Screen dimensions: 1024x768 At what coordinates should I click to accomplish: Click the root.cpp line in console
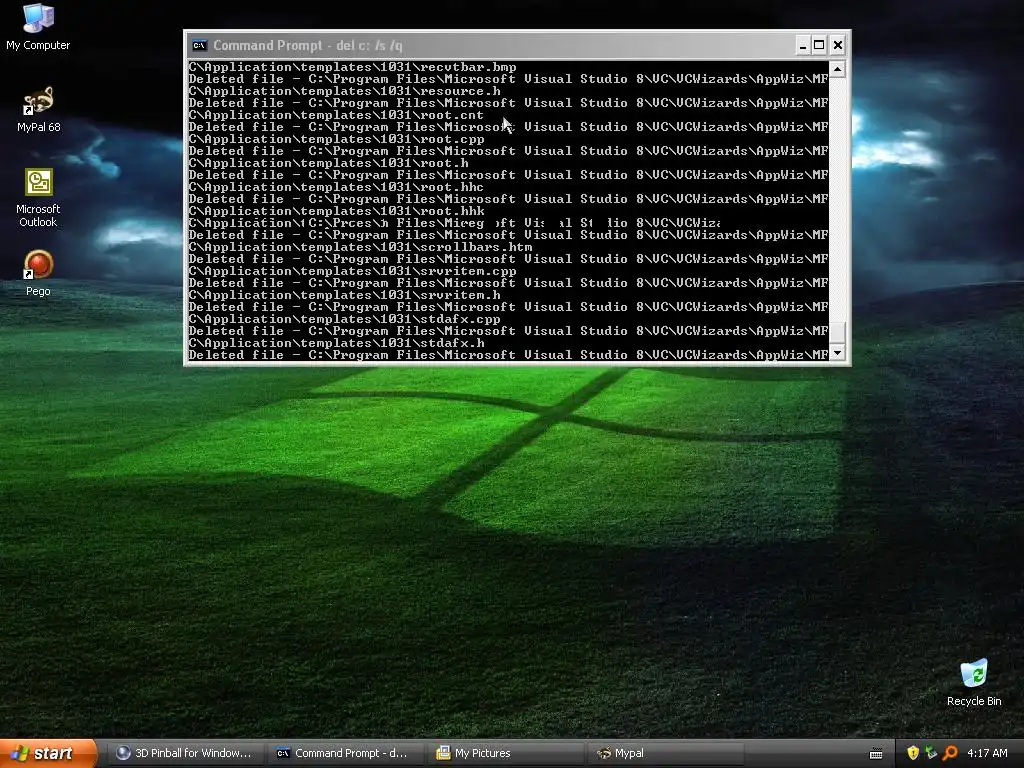[x=336, y=139]
